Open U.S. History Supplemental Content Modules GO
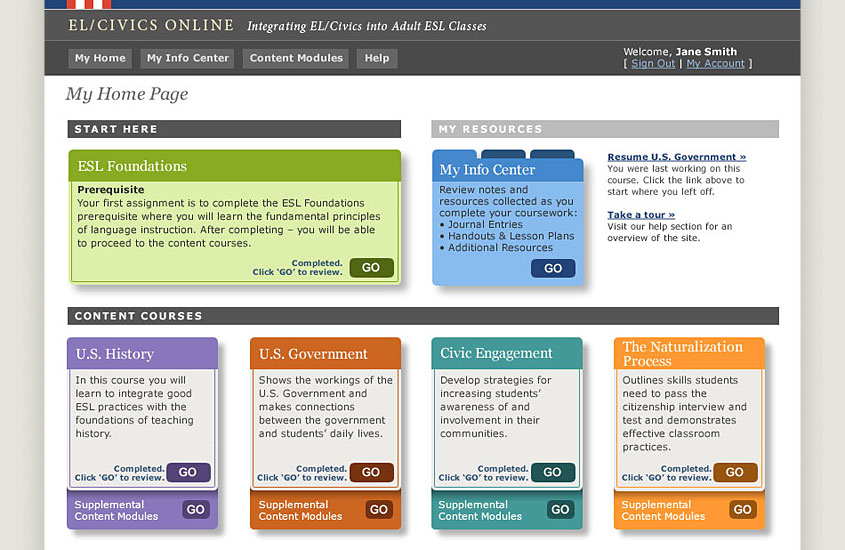The height and width of the screenshot is (550, 845). tap(196, 510)
